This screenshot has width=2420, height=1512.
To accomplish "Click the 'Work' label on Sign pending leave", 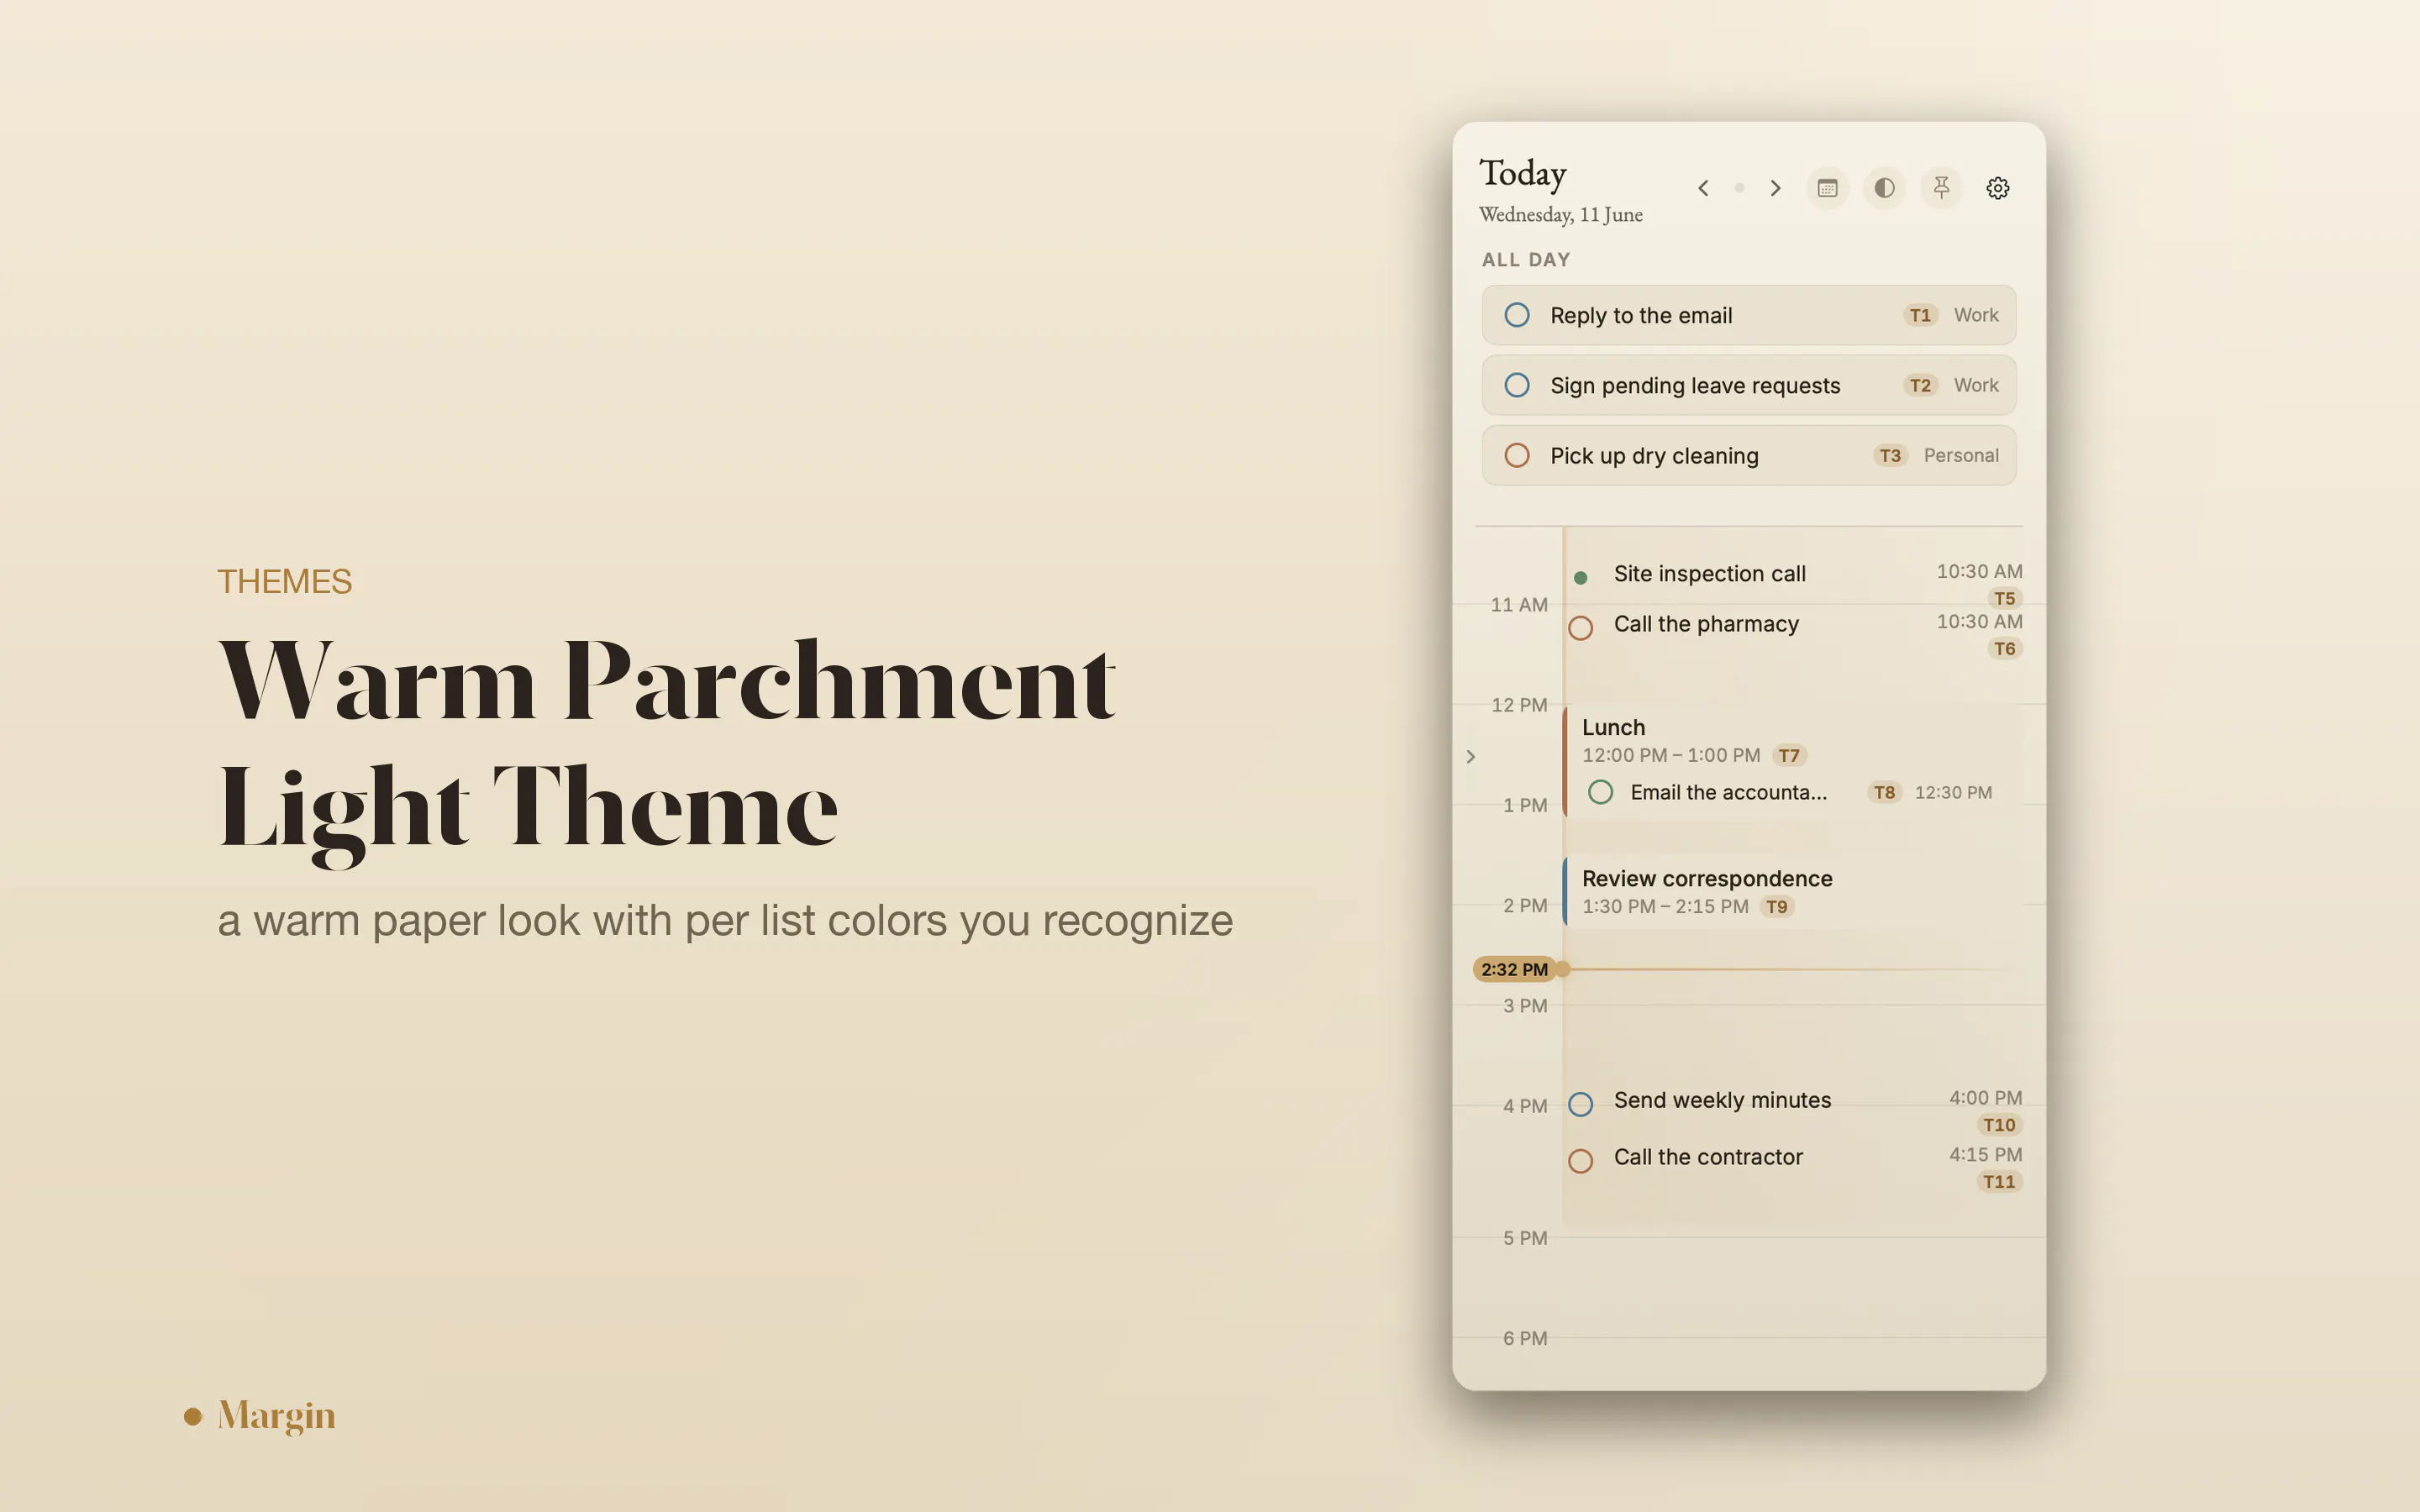I will pos(1976,385).
